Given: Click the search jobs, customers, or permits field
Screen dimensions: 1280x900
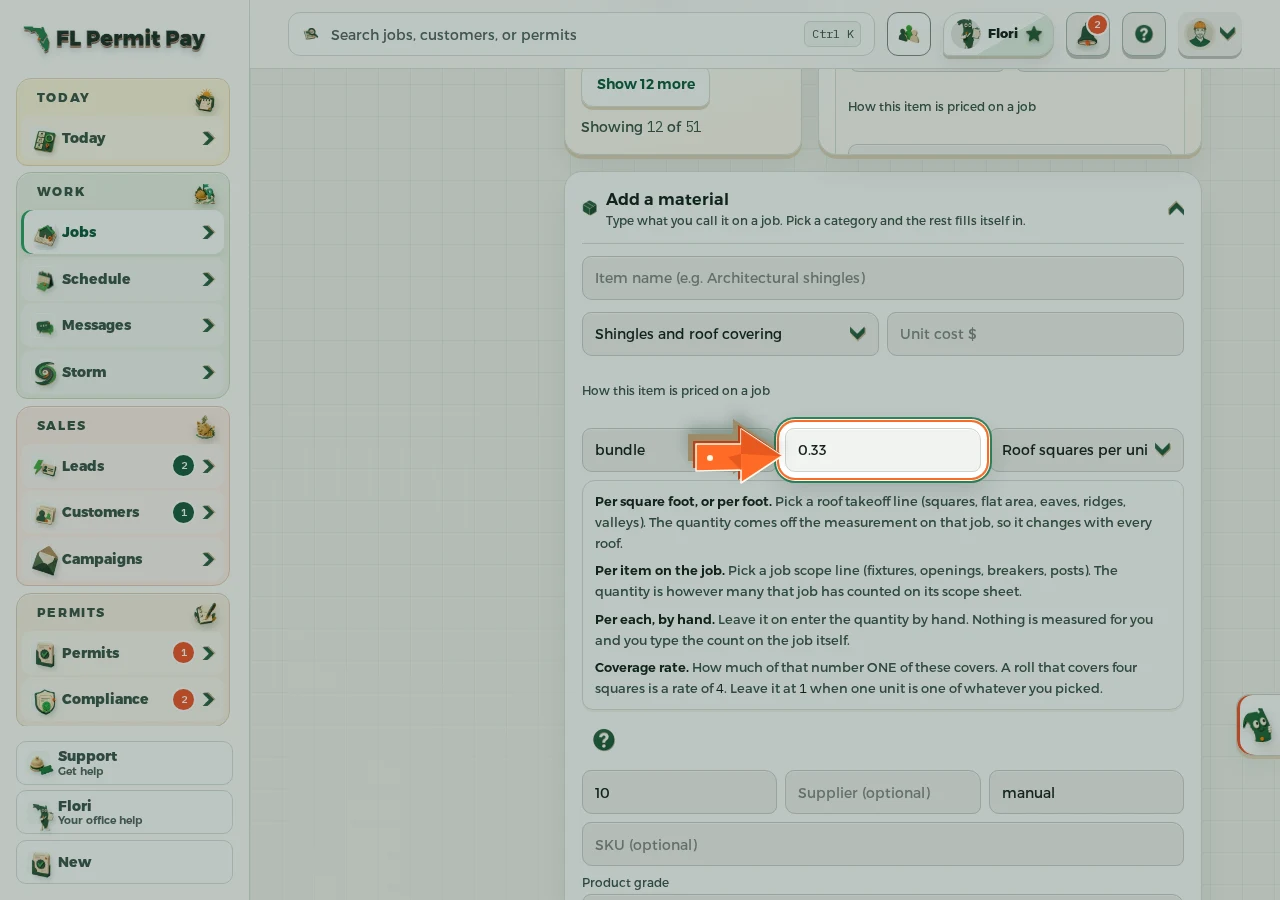Looking at the screenshot, I should pos(581,34).
